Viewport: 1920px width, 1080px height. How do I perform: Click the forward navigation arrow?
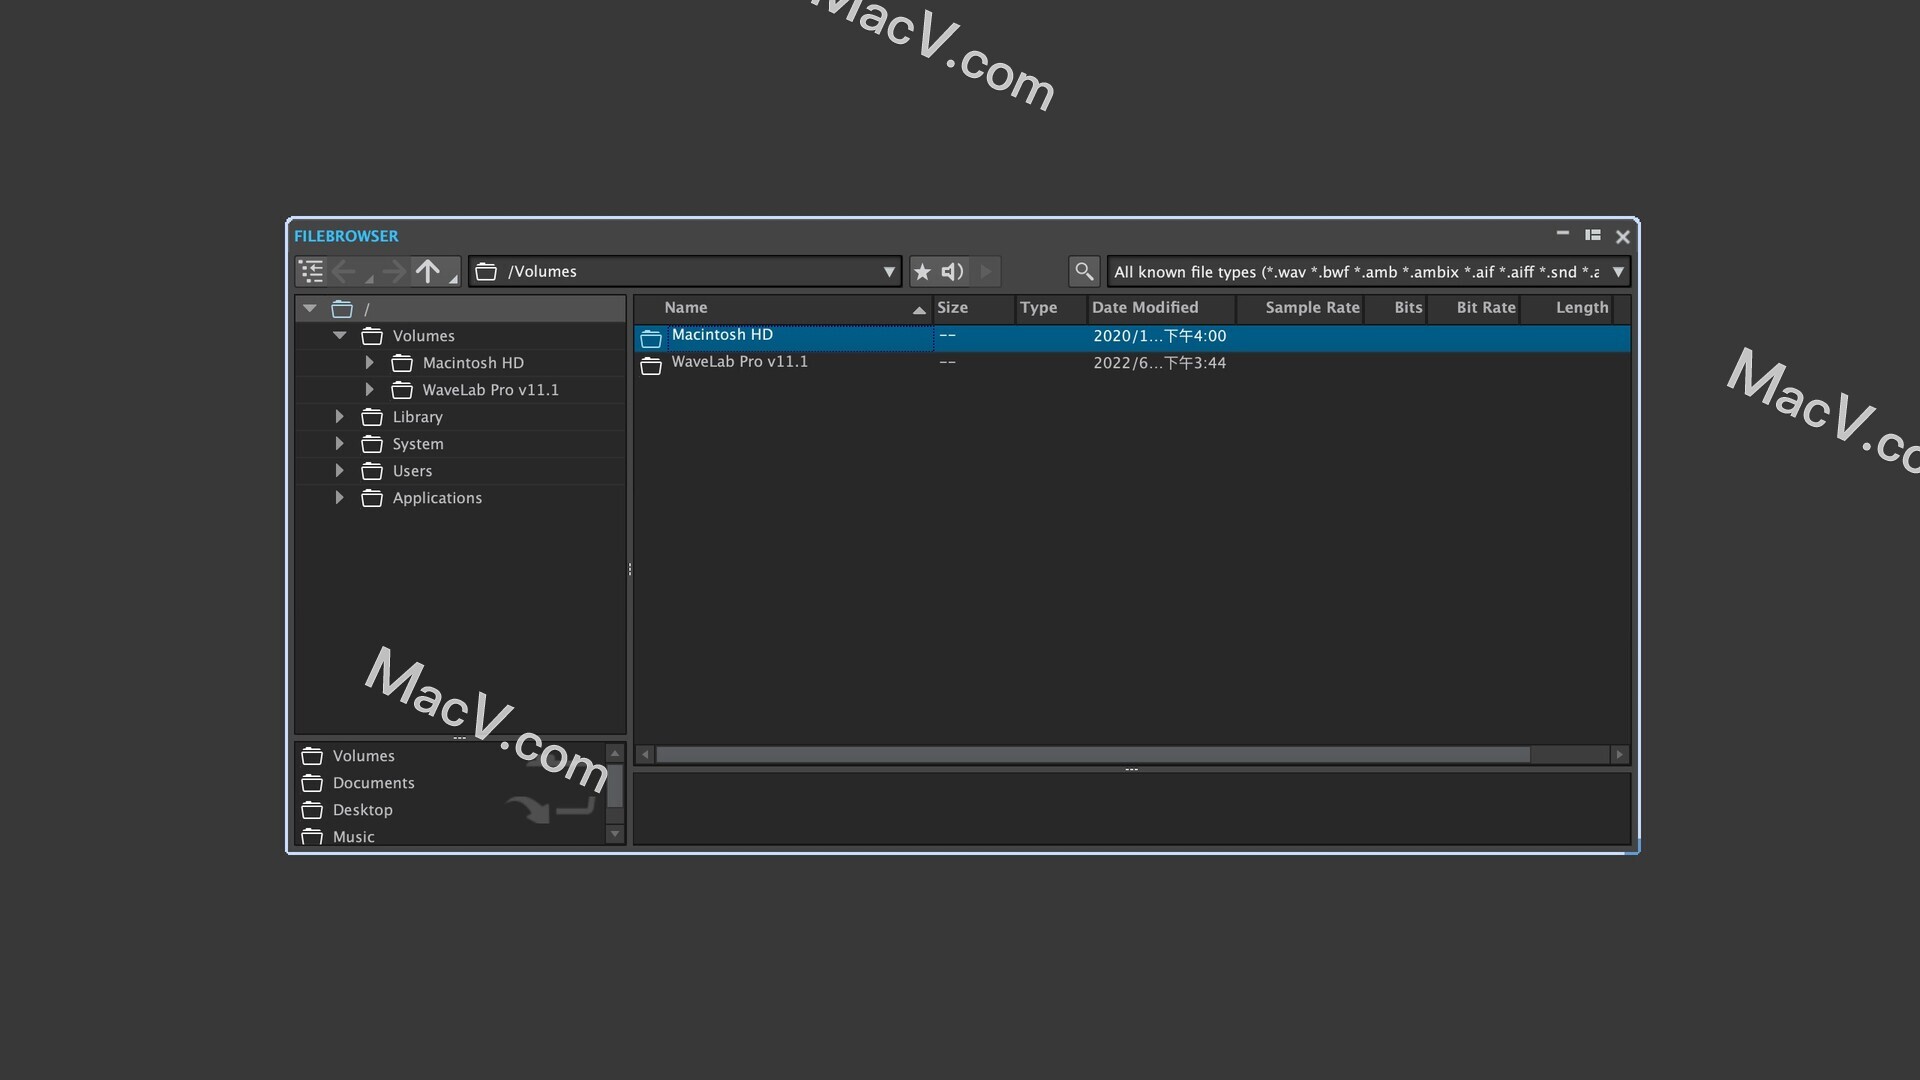[393, 271]
